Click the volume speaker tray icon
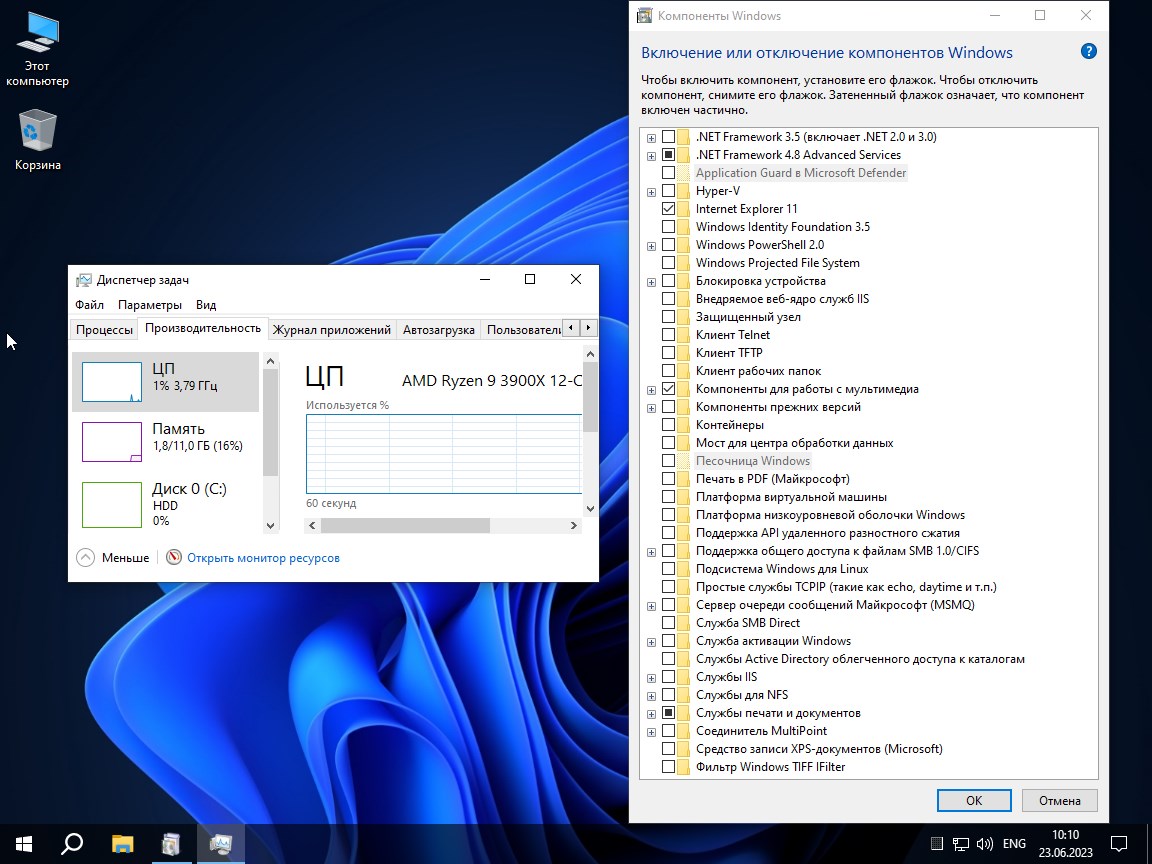 [984, 843]
